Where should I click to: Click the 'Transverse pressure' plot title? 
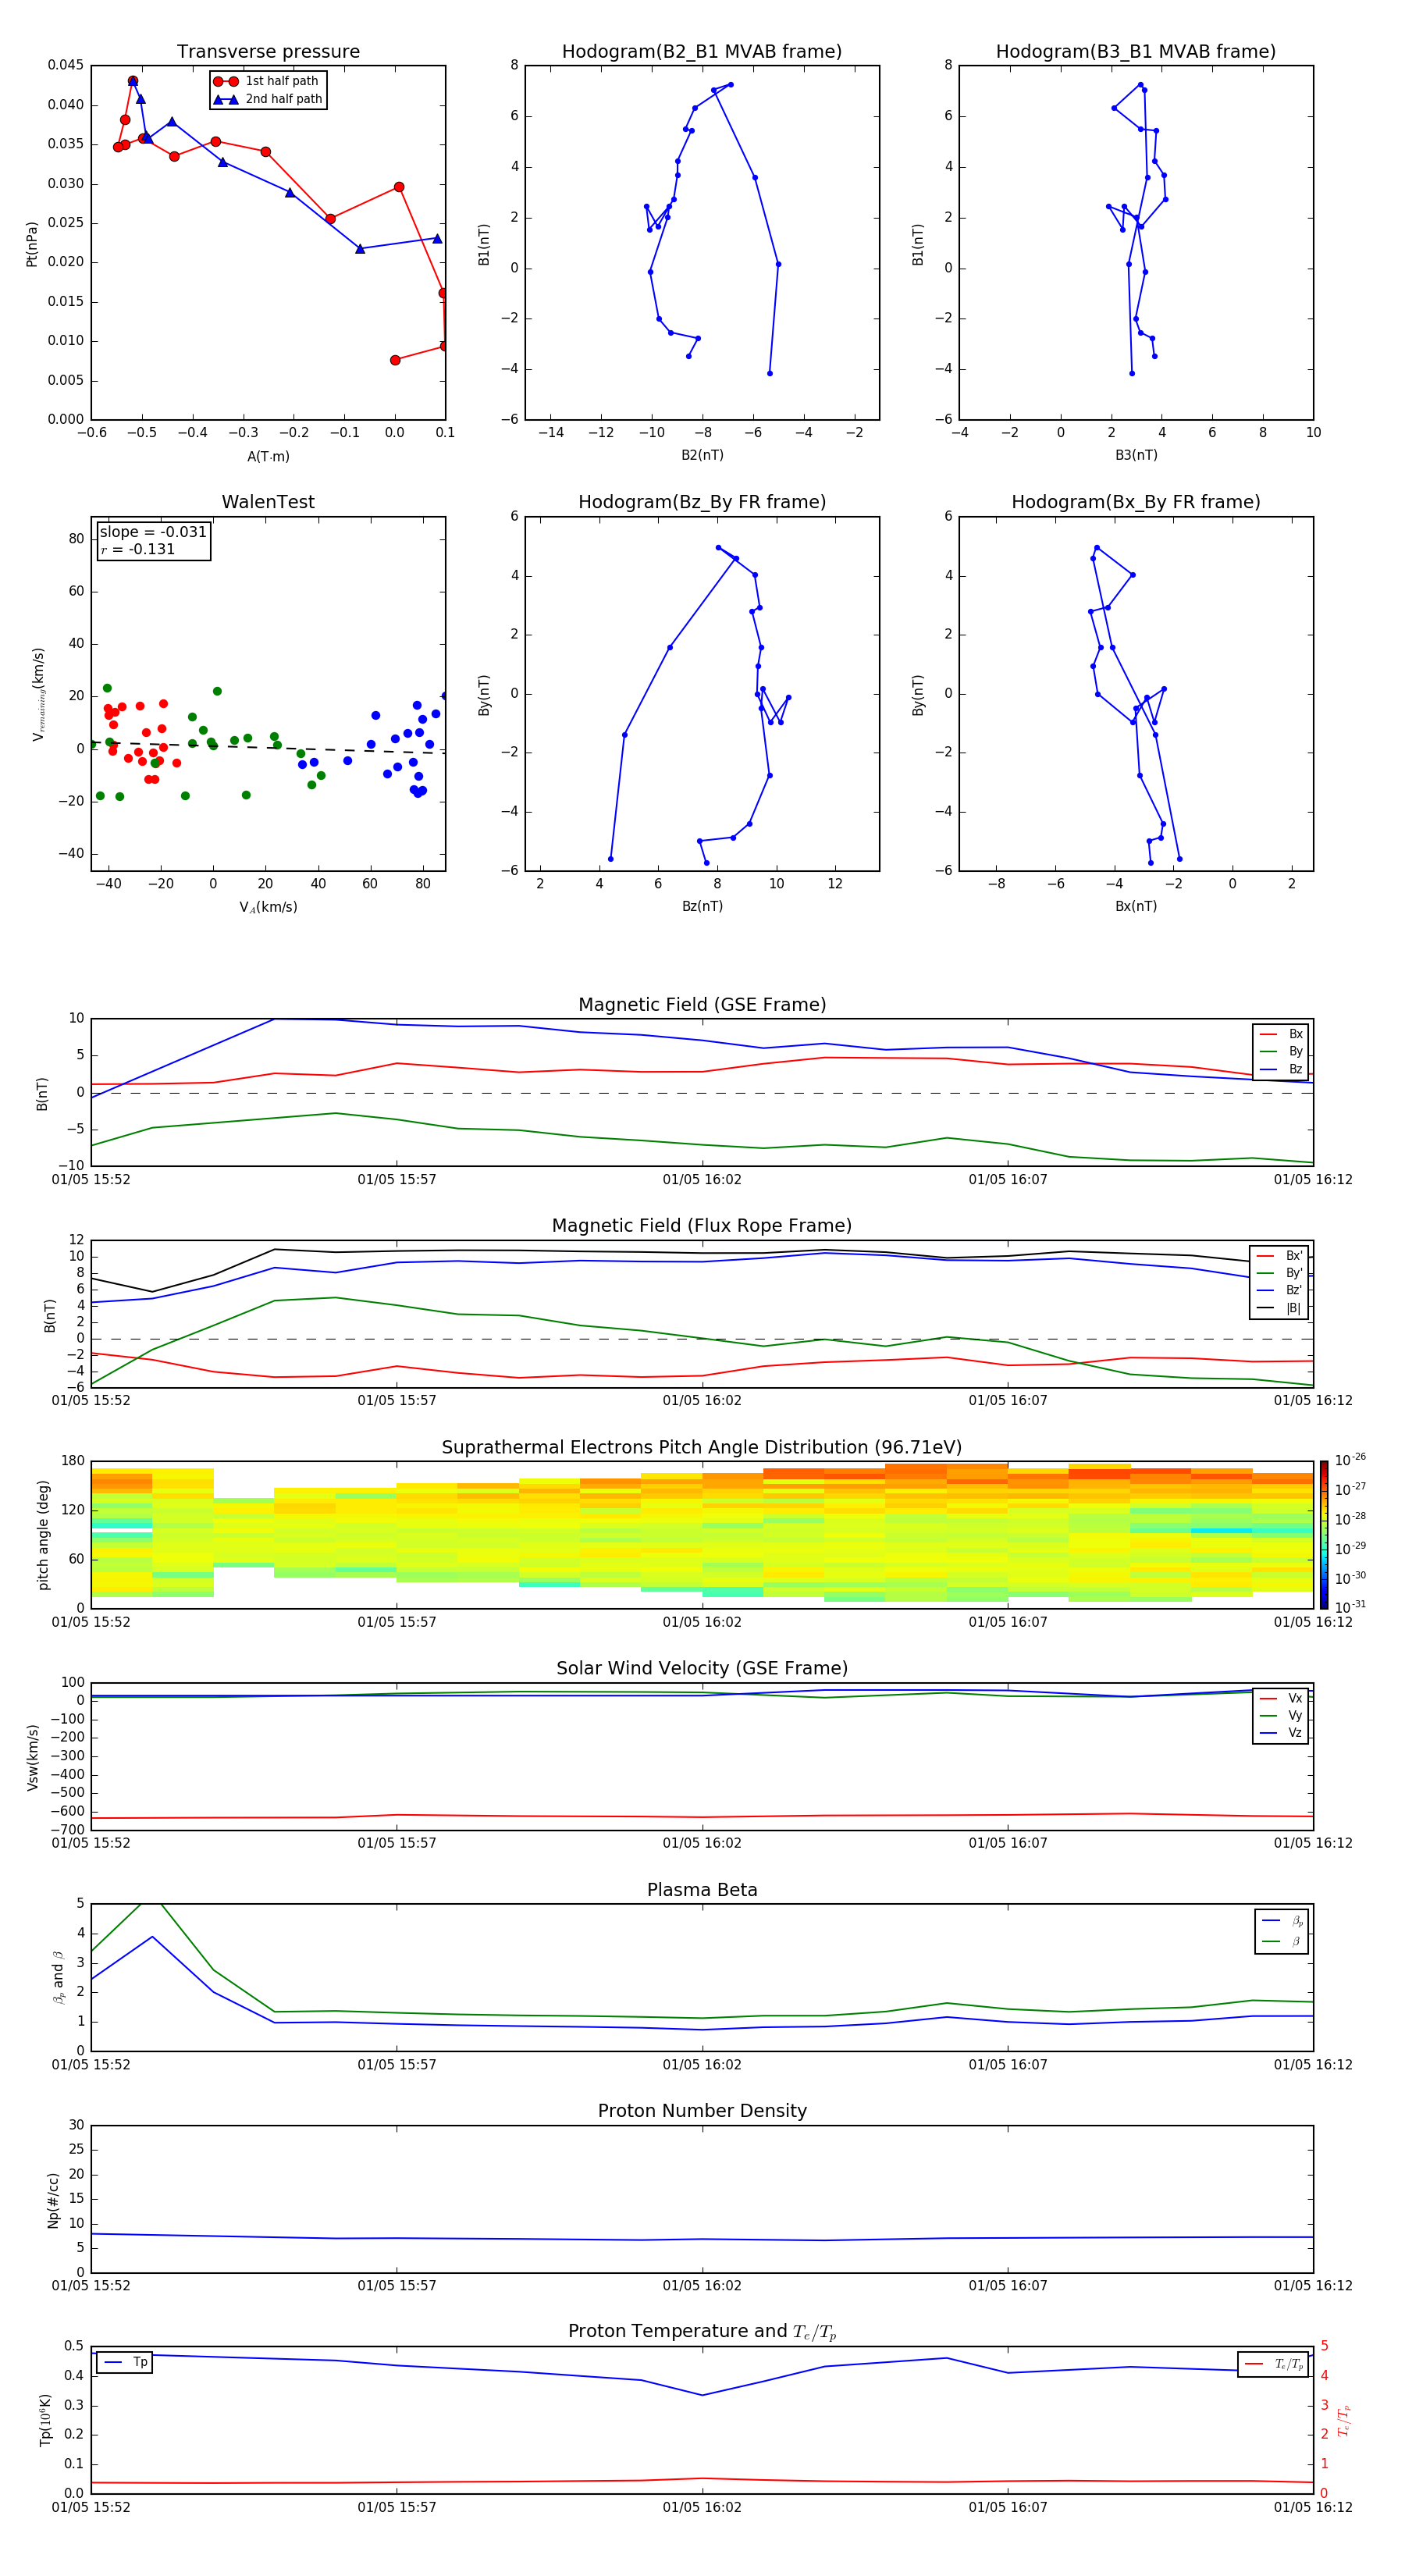tap(268, 52)
